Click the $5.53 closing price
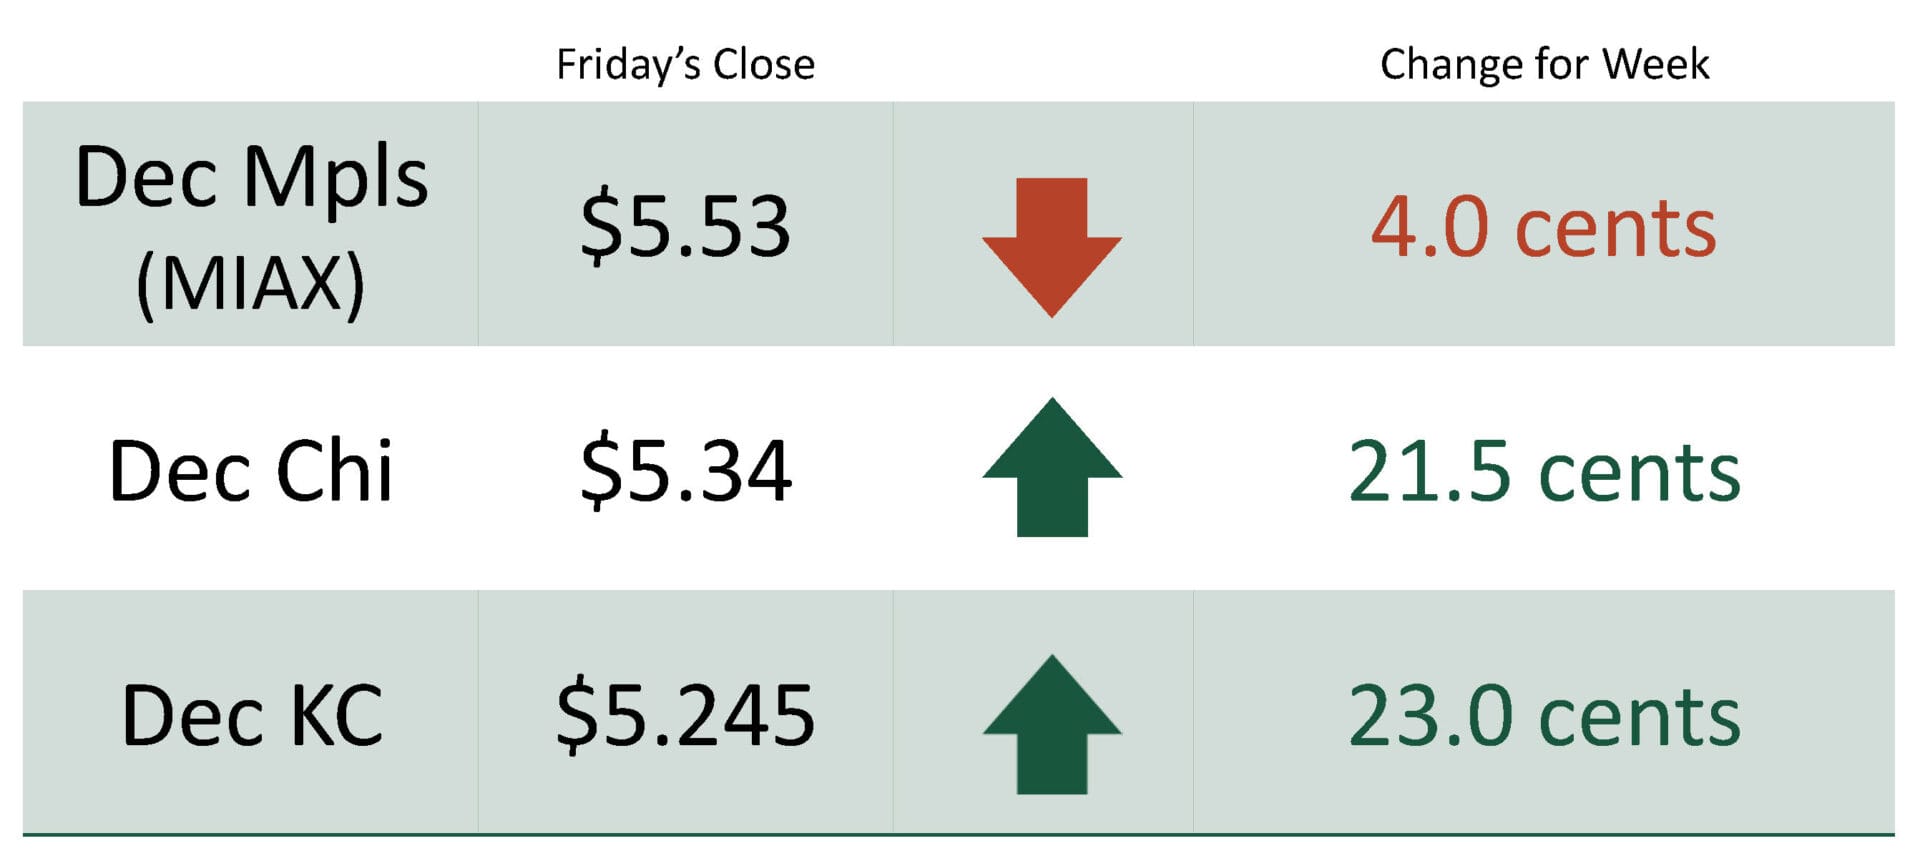1920x866 pixels. 685,227
